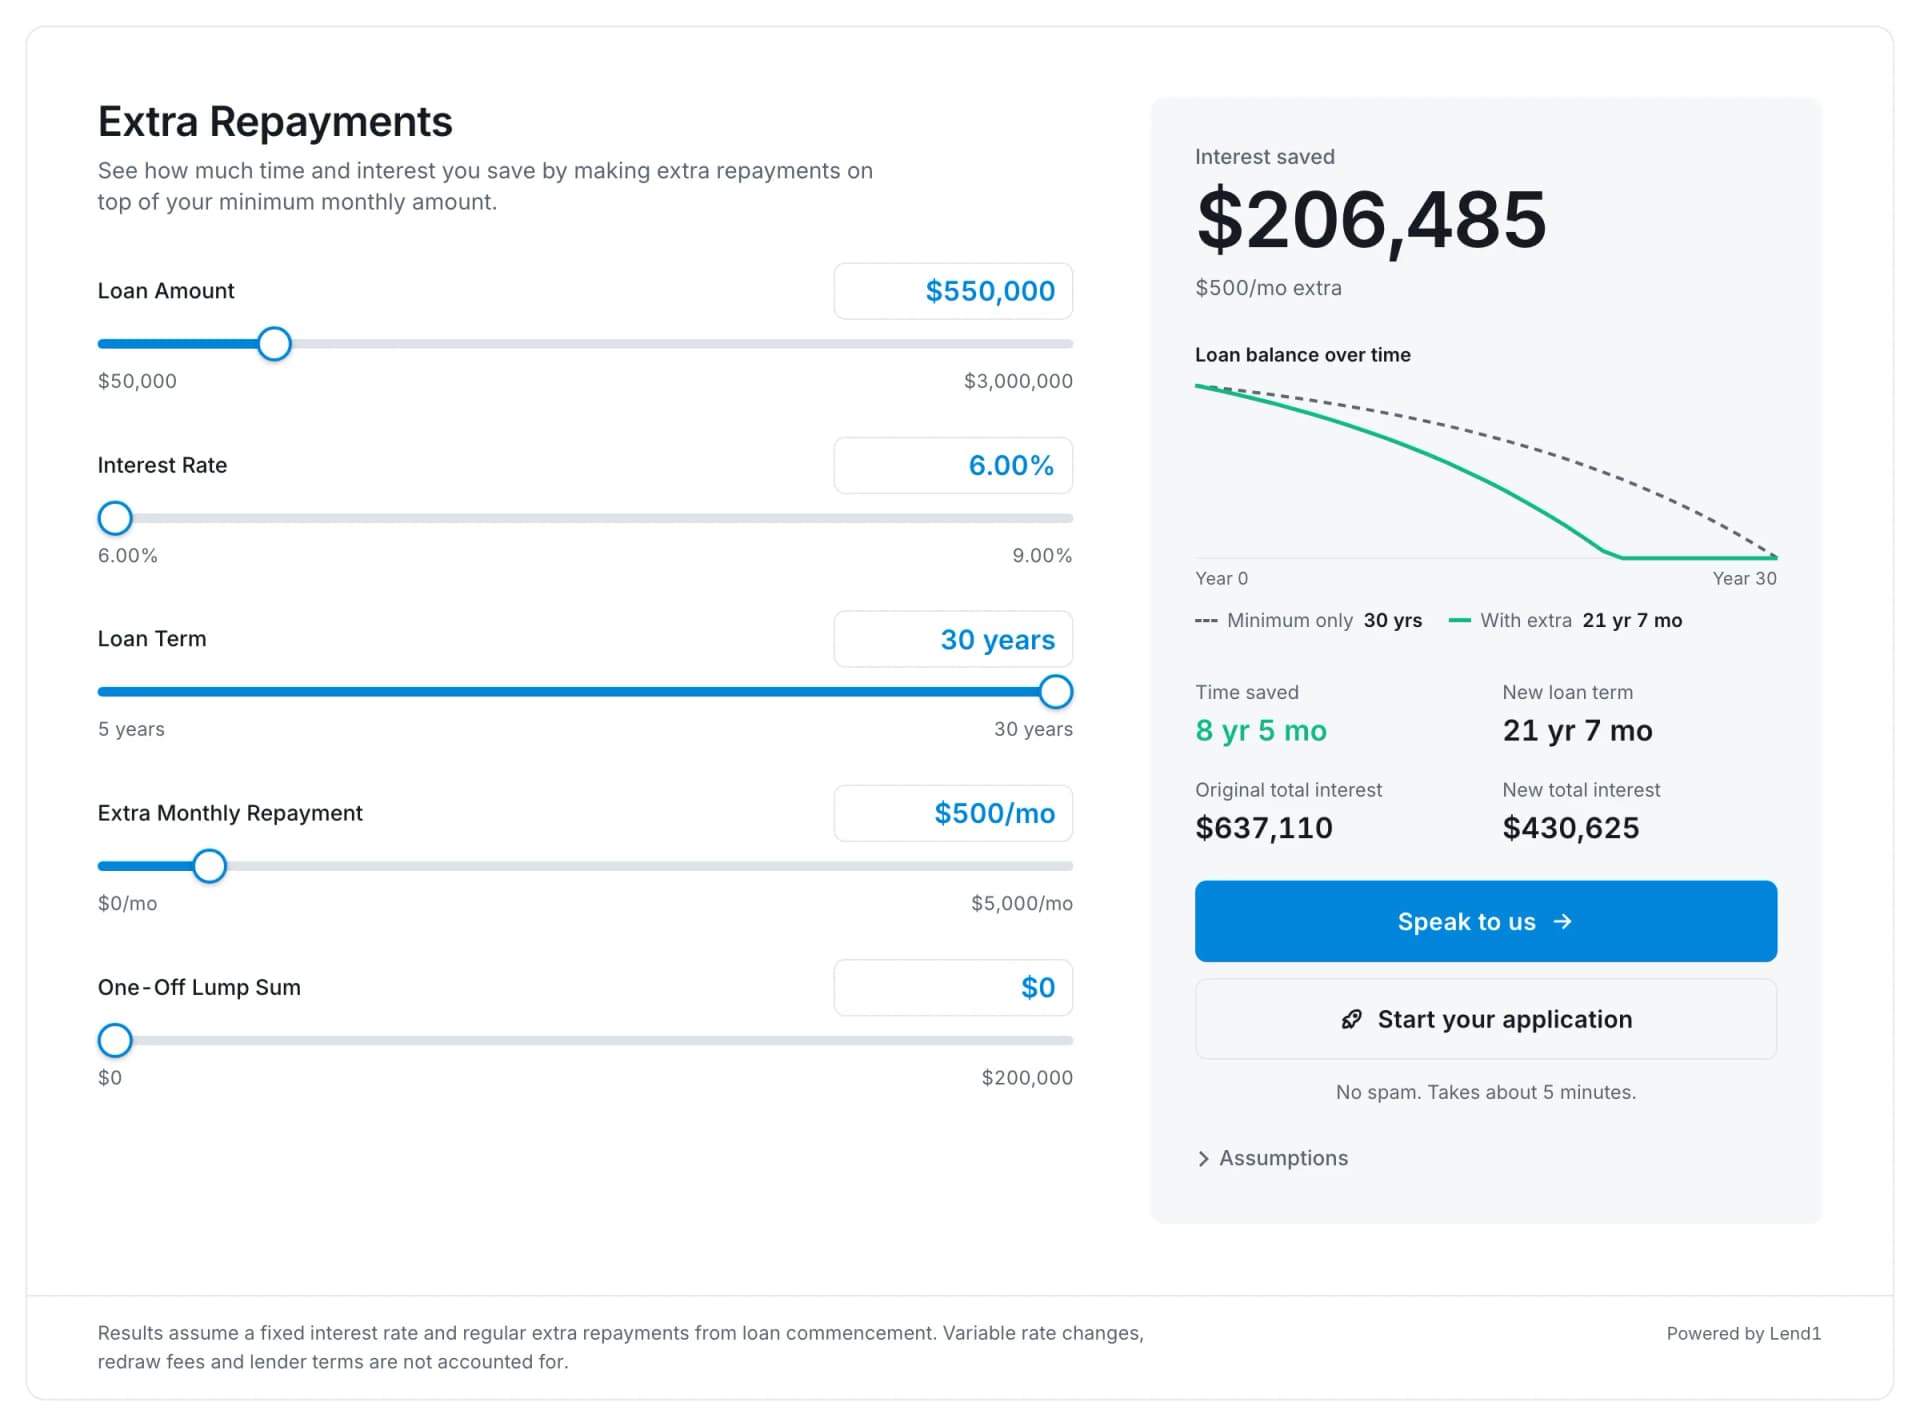Click the Loan balance over time title
The height and width of the screenshot is (1426, 1920).
tap(1303, 355)
